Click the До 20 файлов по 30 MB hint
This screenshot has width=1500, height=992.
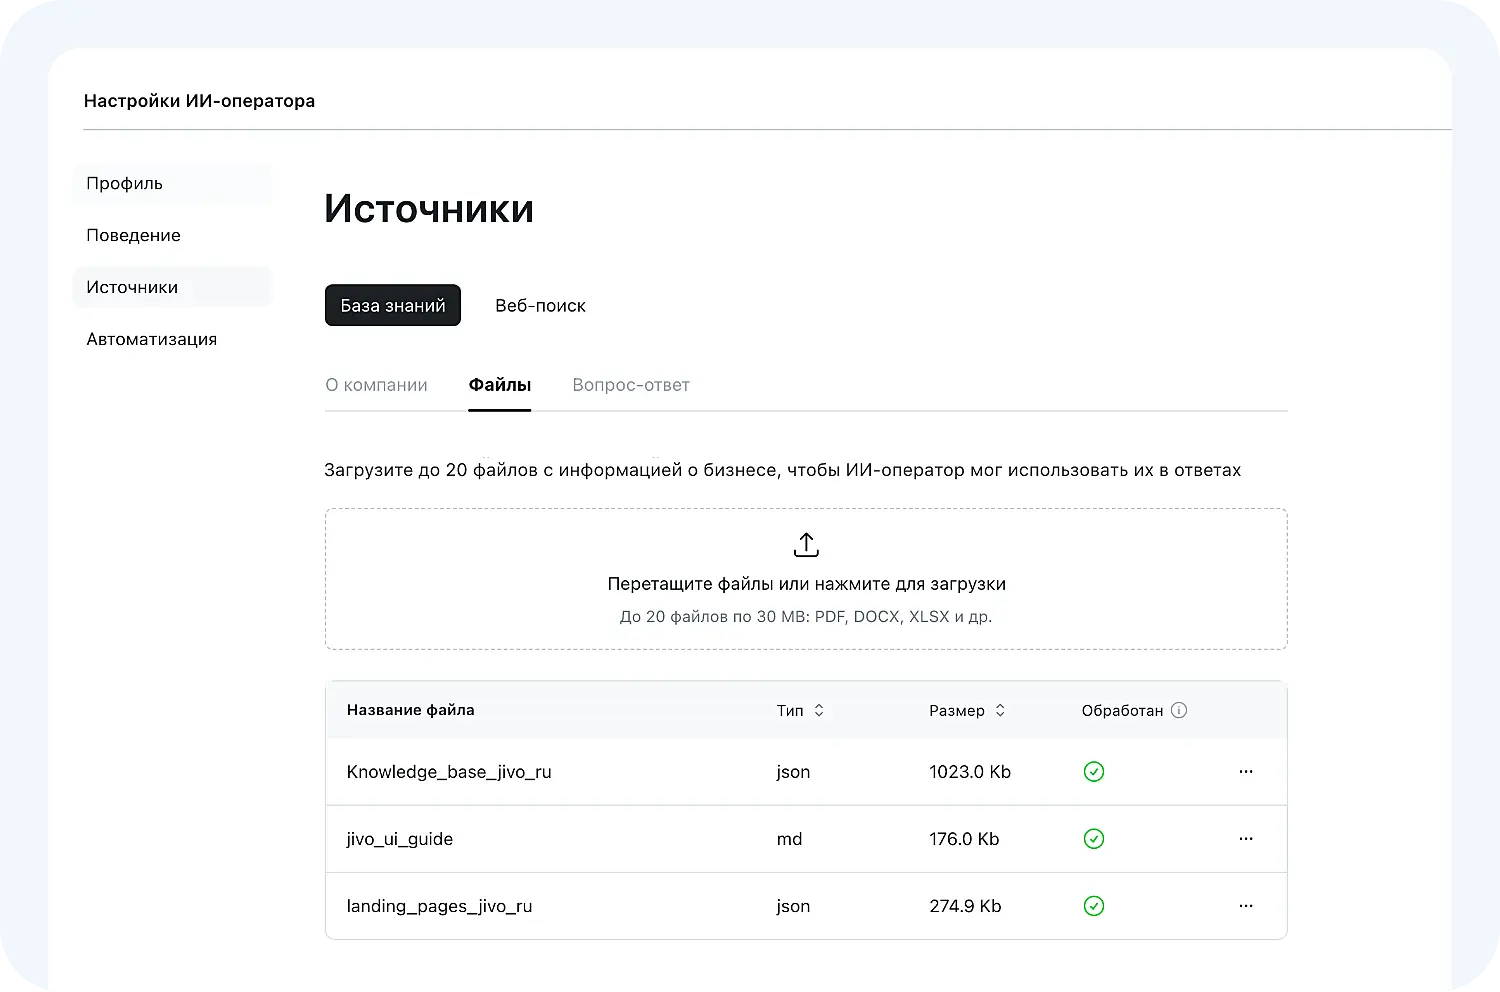[806, 616]
